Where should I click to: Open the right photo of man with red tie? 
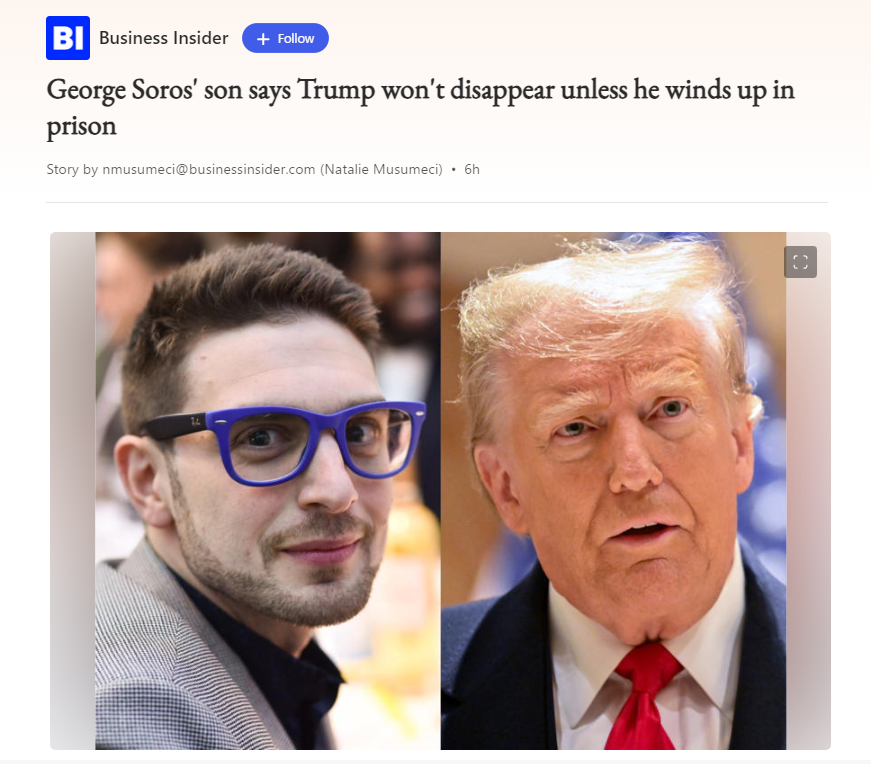[x=613, y=491]
